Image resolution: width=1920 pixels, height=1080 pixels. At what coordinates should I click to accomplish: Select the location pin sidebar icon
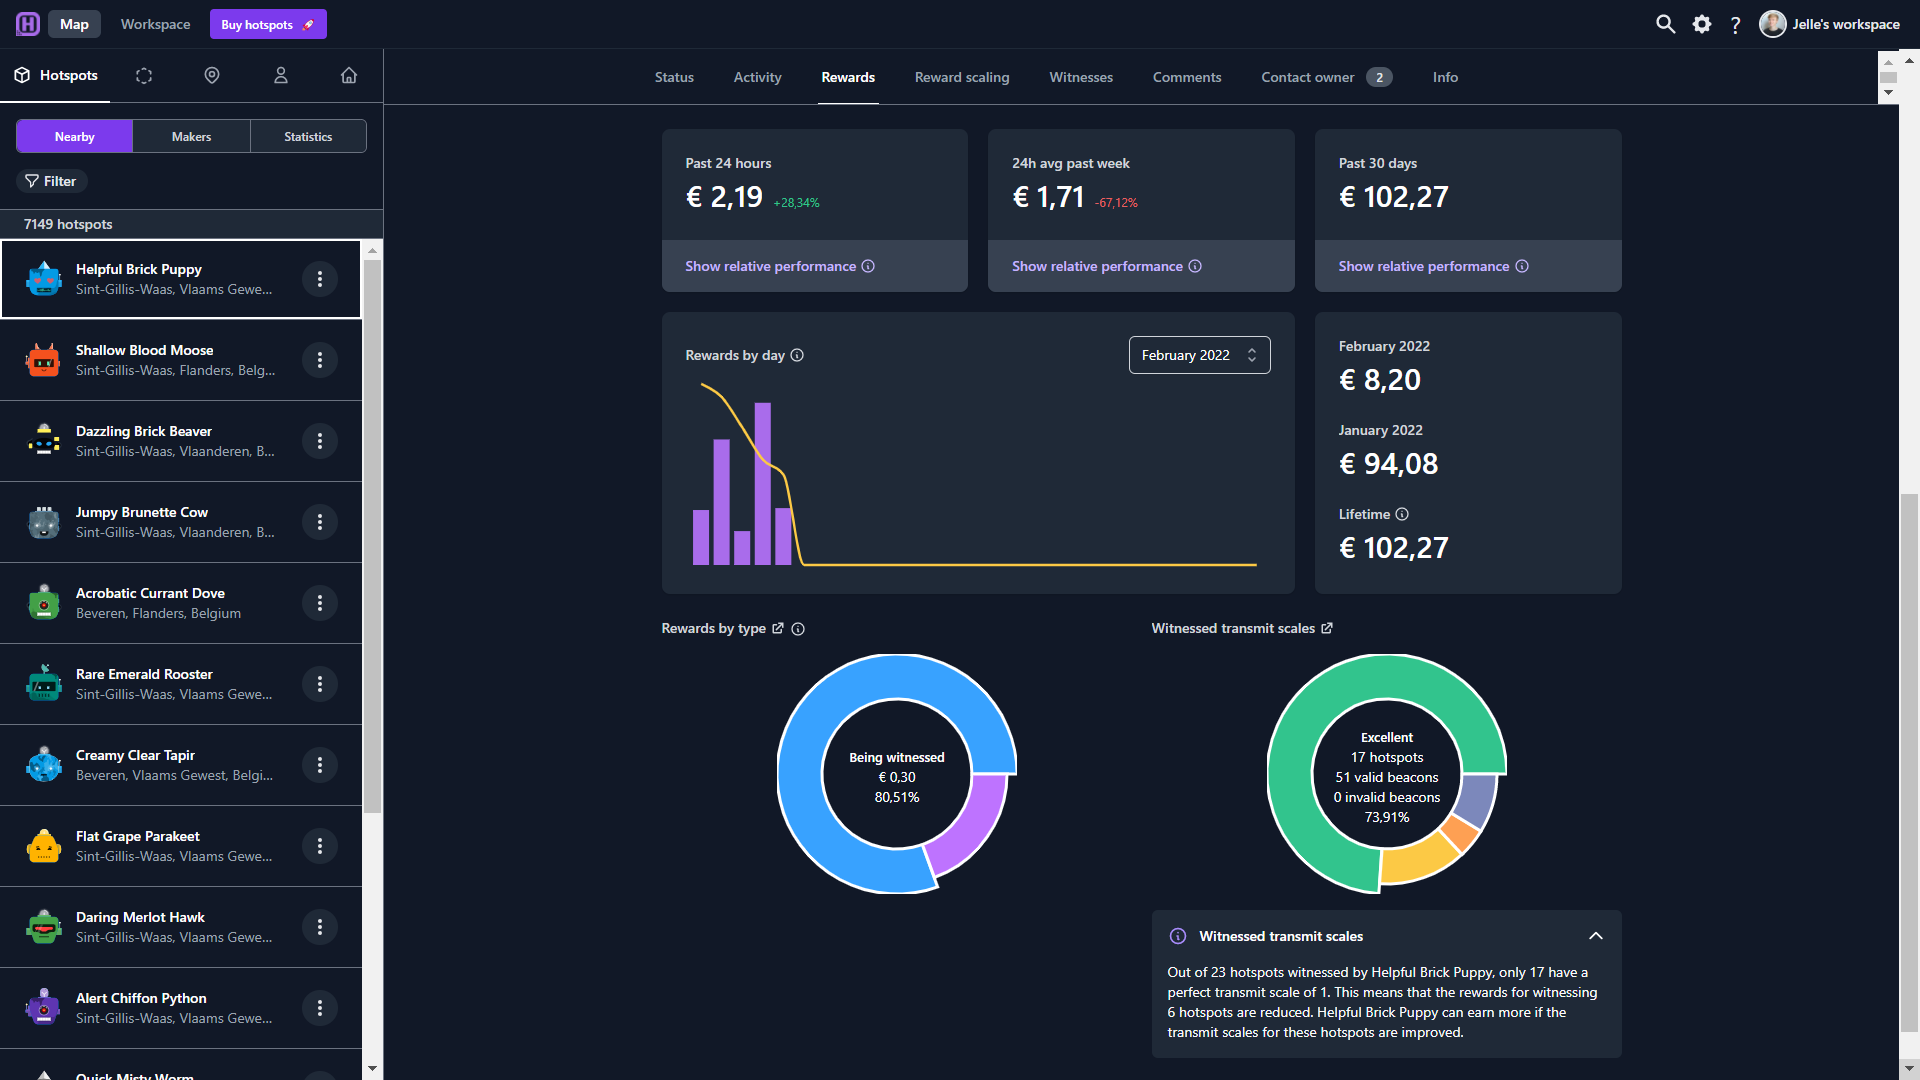[212, 75]
